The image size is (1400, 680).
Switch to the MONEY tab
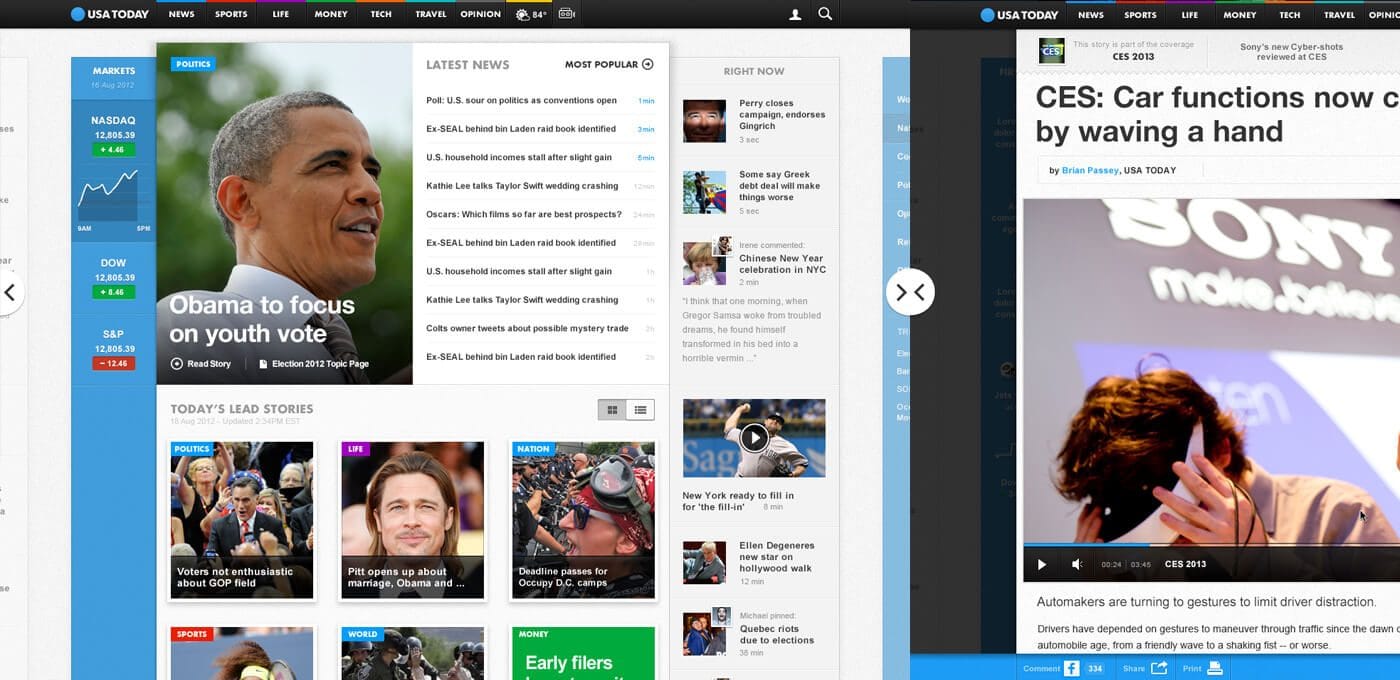330,14
